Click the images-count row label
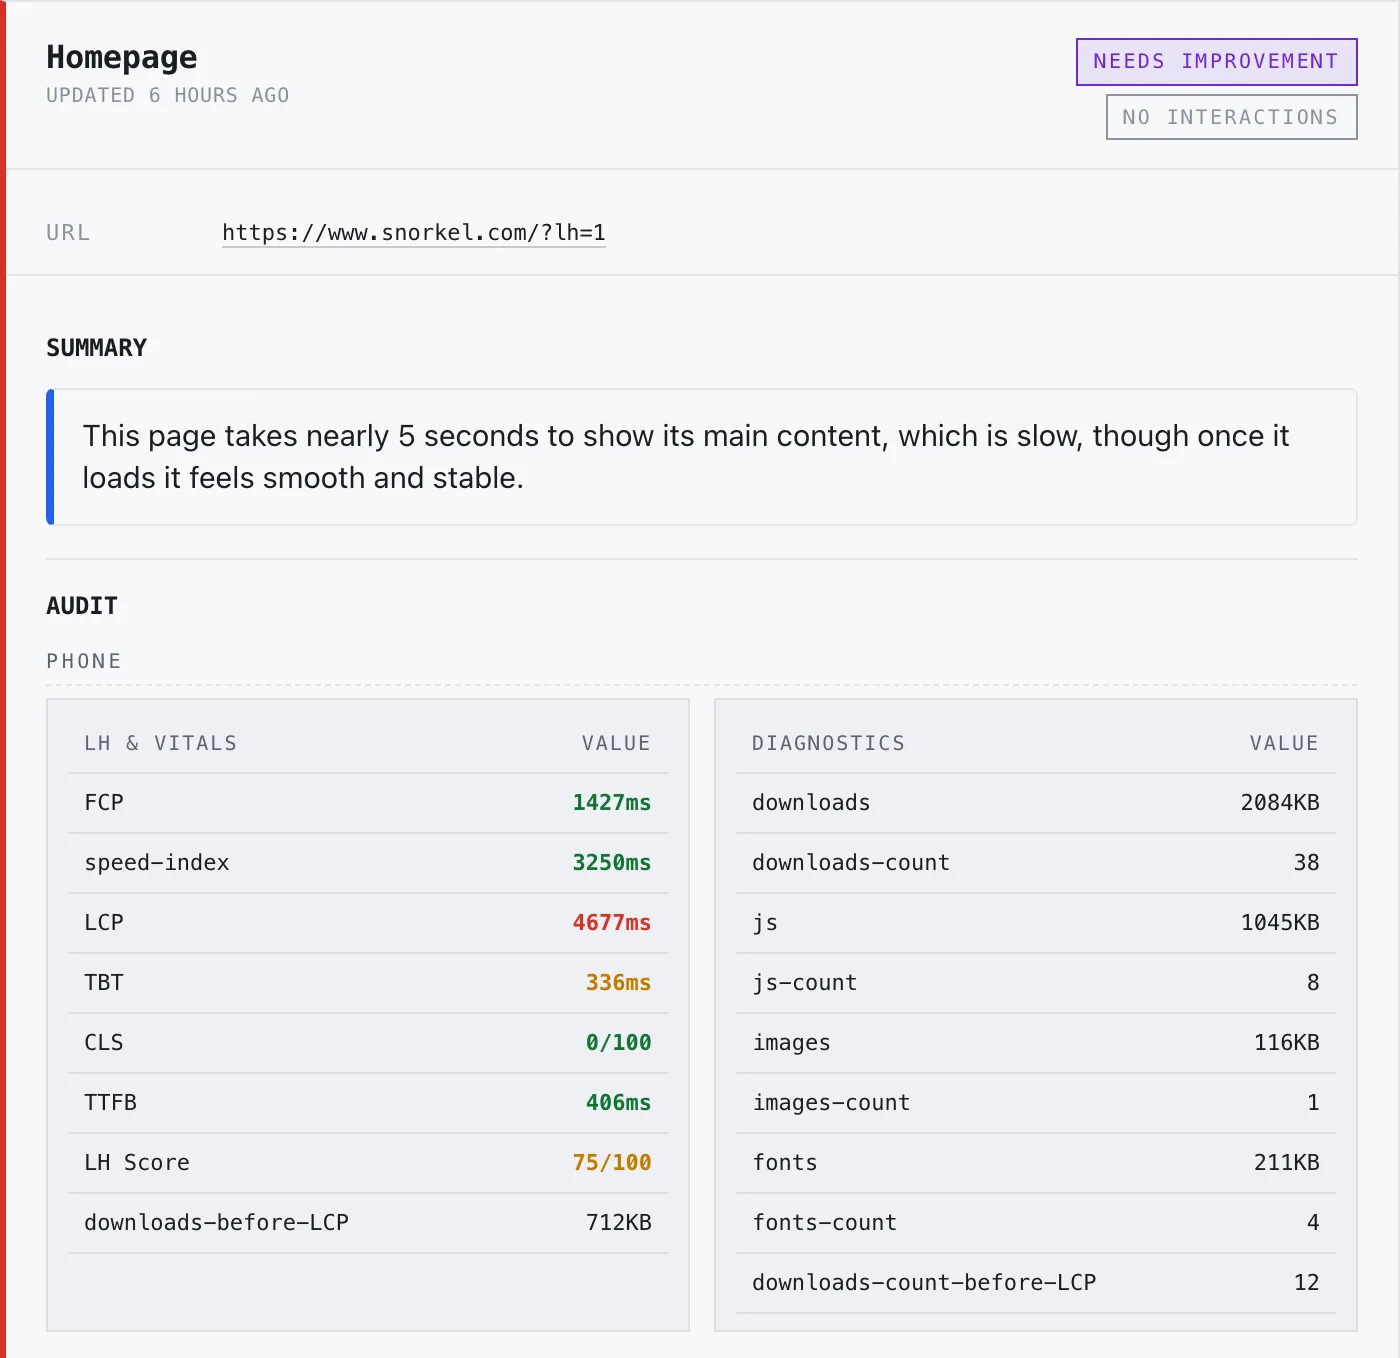 click(x=831, y=1103)
